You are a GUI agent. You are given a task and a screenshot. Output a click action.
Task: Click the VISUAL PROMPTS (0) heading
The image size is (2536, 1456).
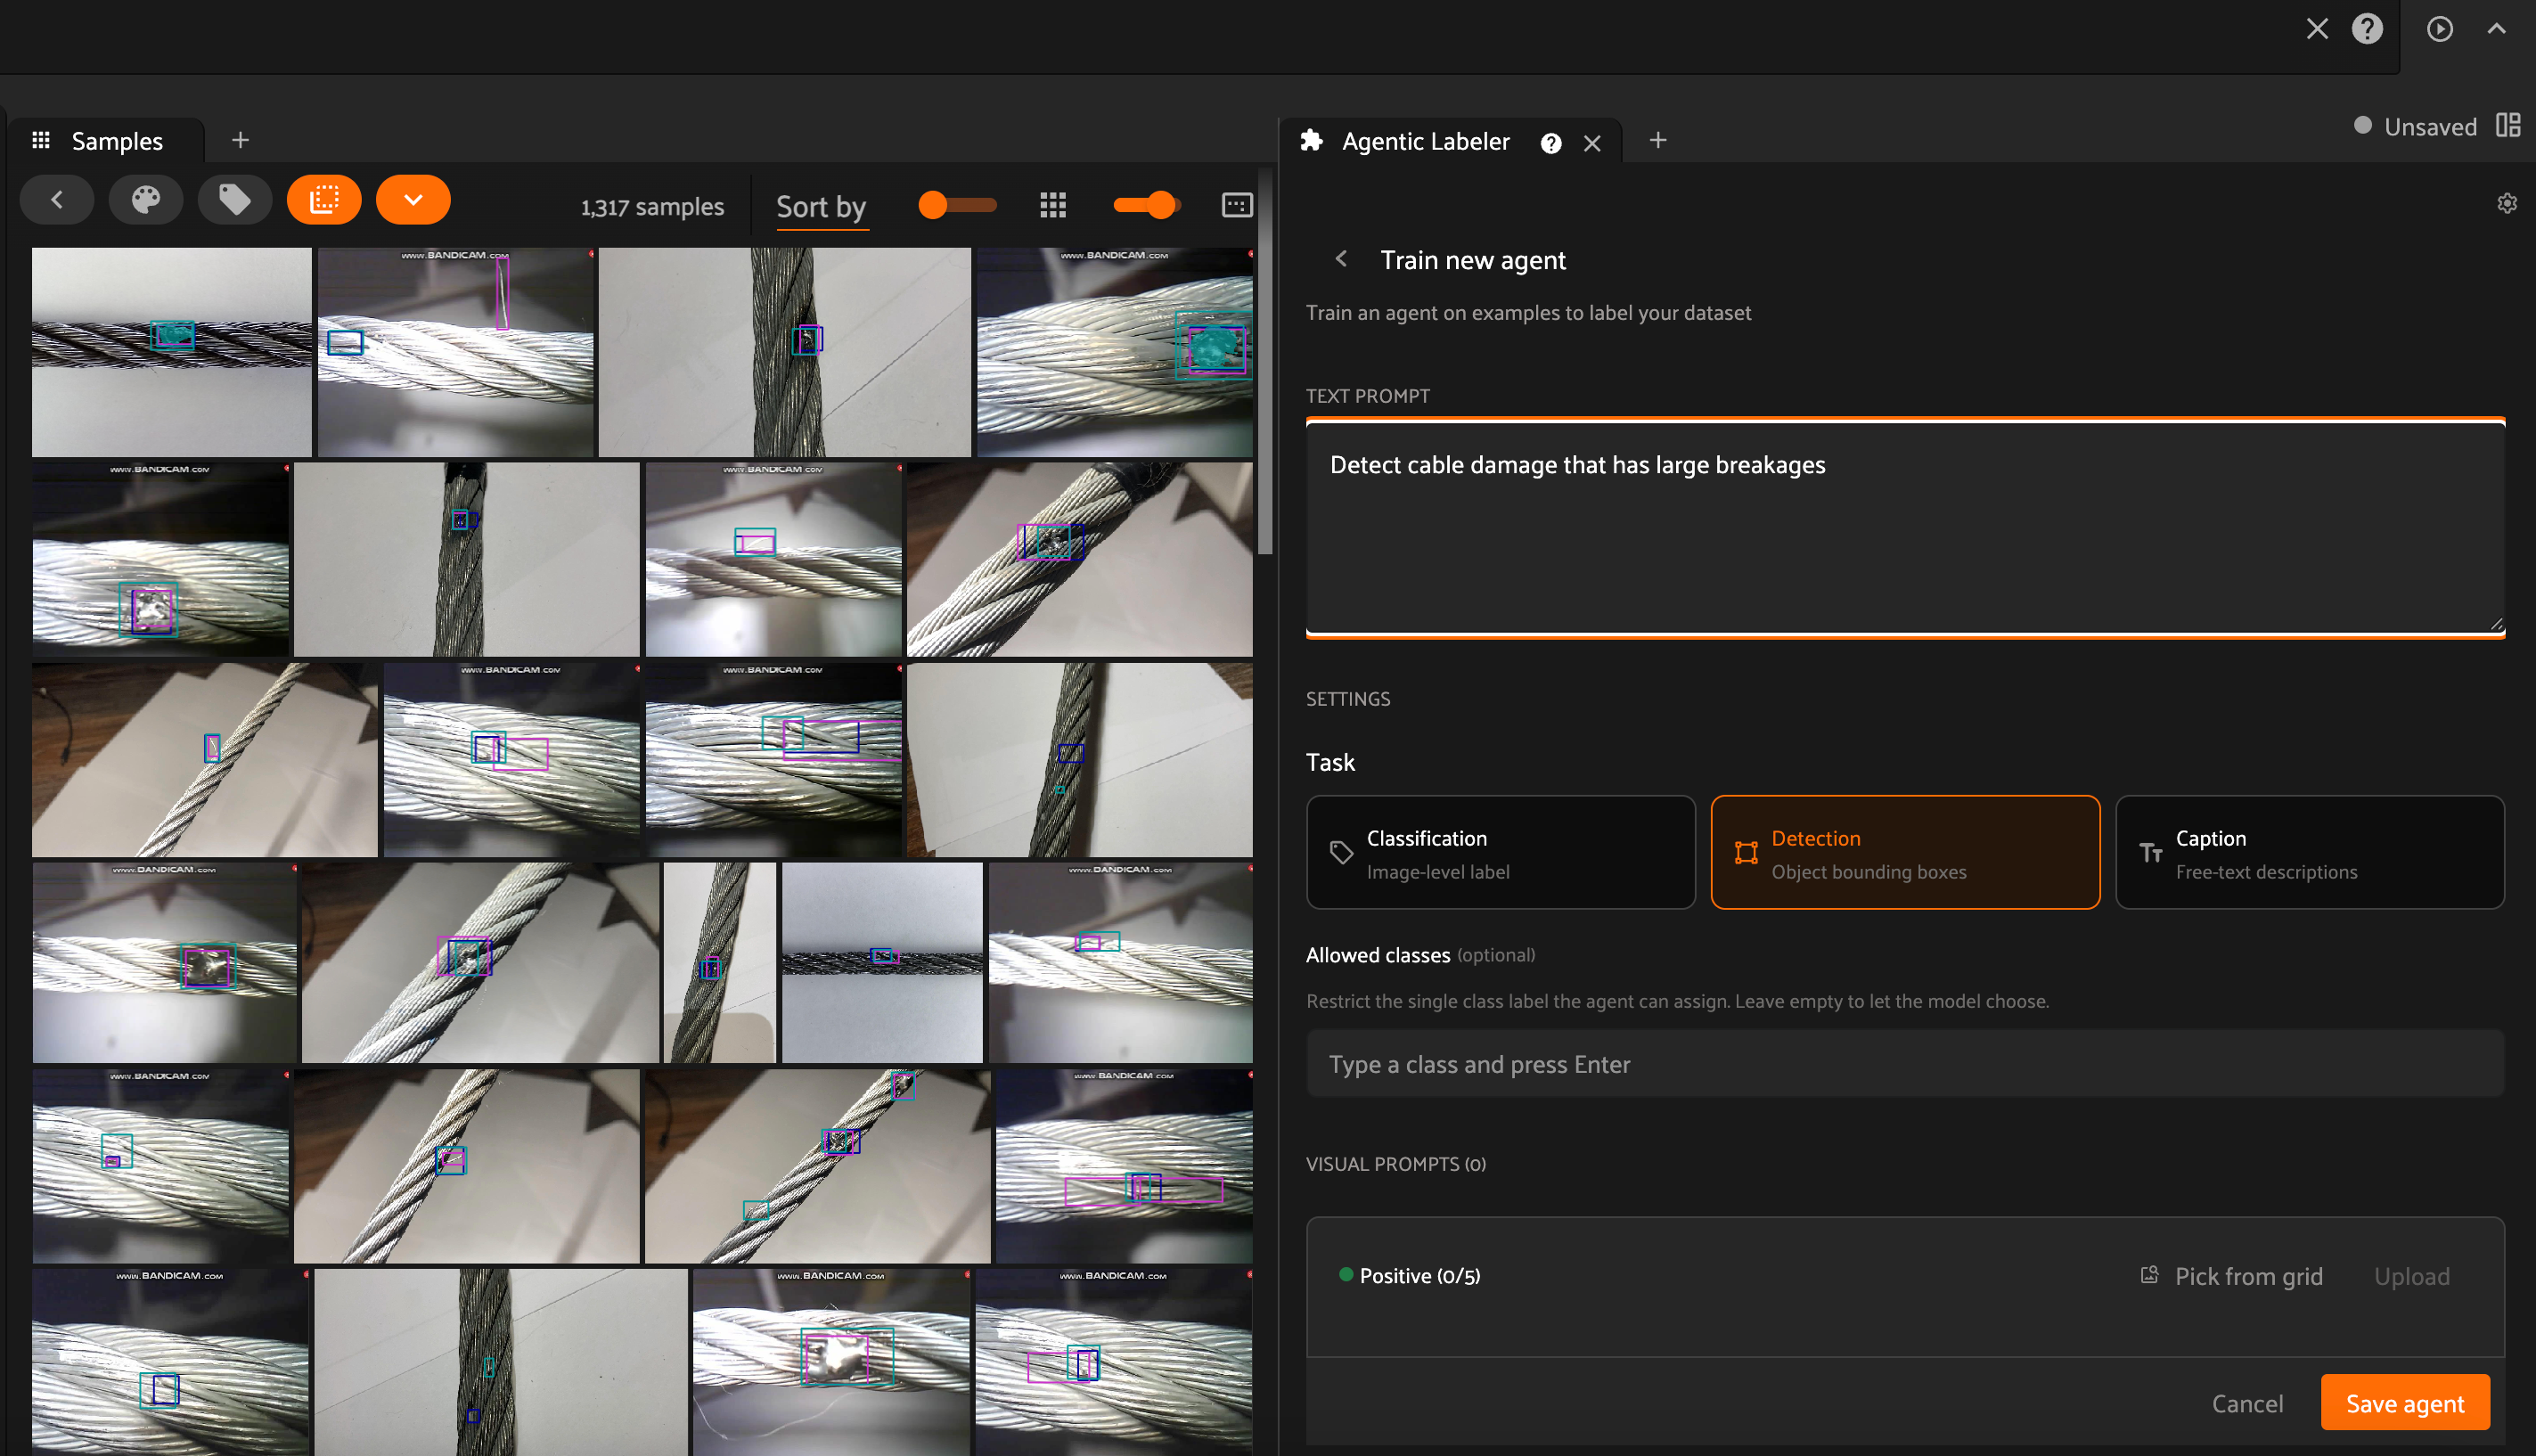pos(1395,1164)
